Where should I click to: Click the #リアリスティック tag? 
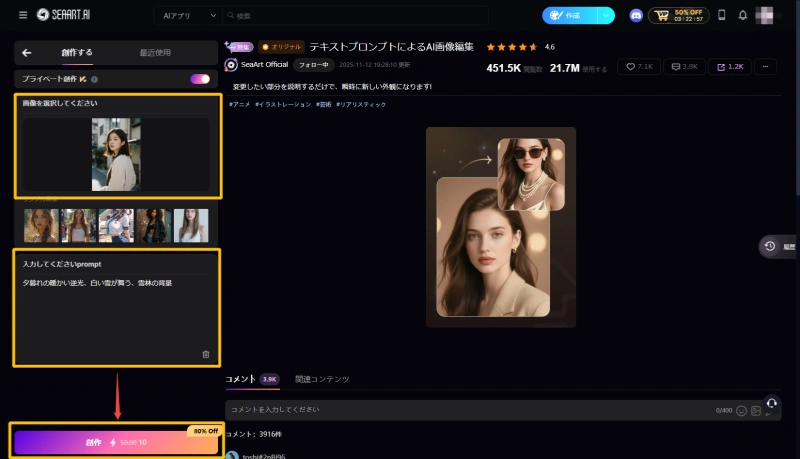pos(361,105)
